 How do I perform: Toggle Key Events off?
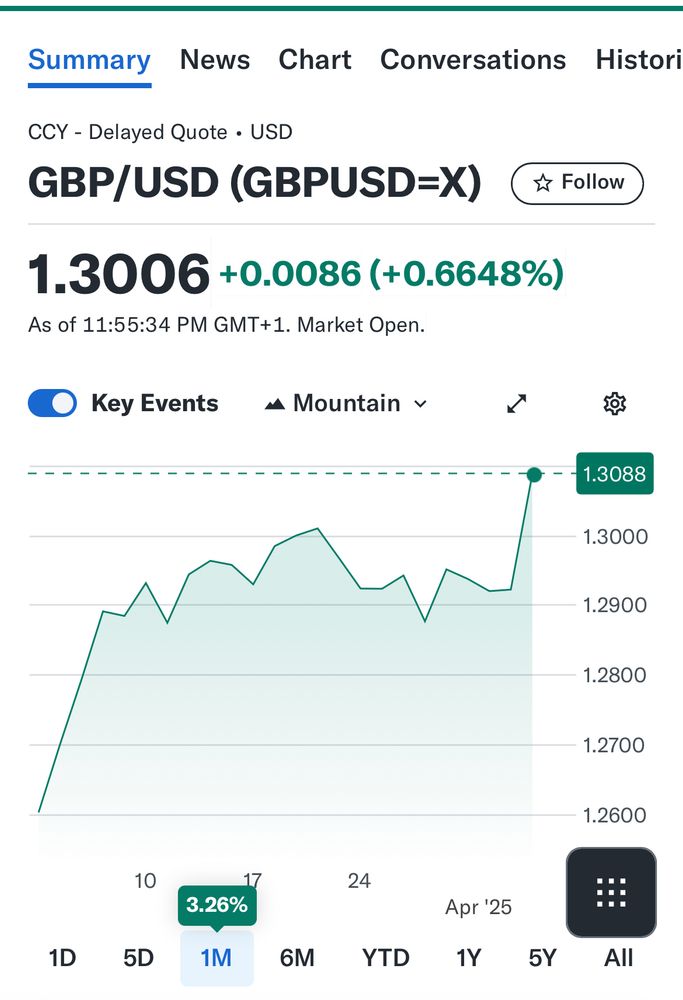[52, 402]
